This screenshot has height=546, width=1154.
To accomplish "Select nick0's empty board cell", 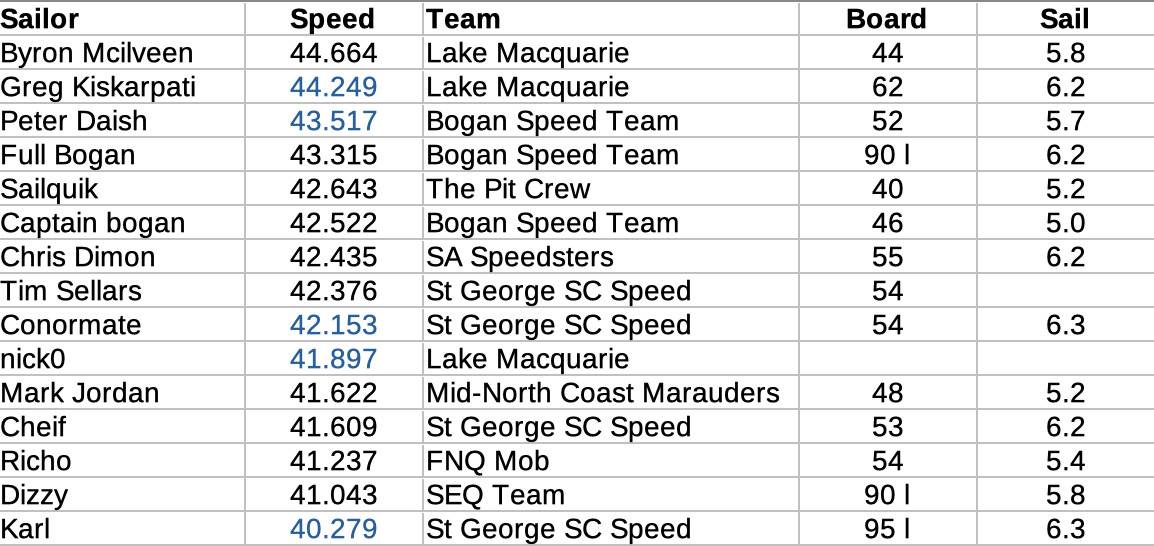I will (886, 359).
